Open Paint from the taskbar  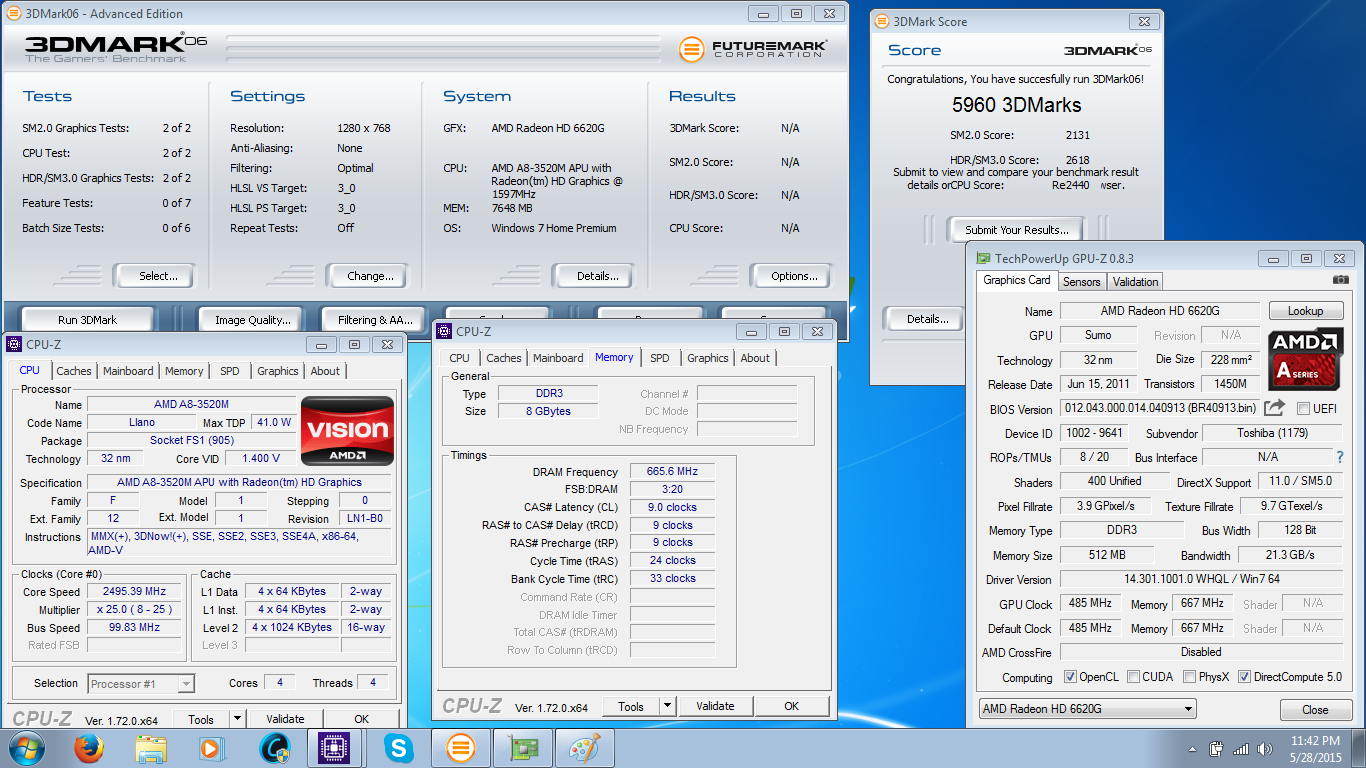pyautogui.click(x=584, y=748)
